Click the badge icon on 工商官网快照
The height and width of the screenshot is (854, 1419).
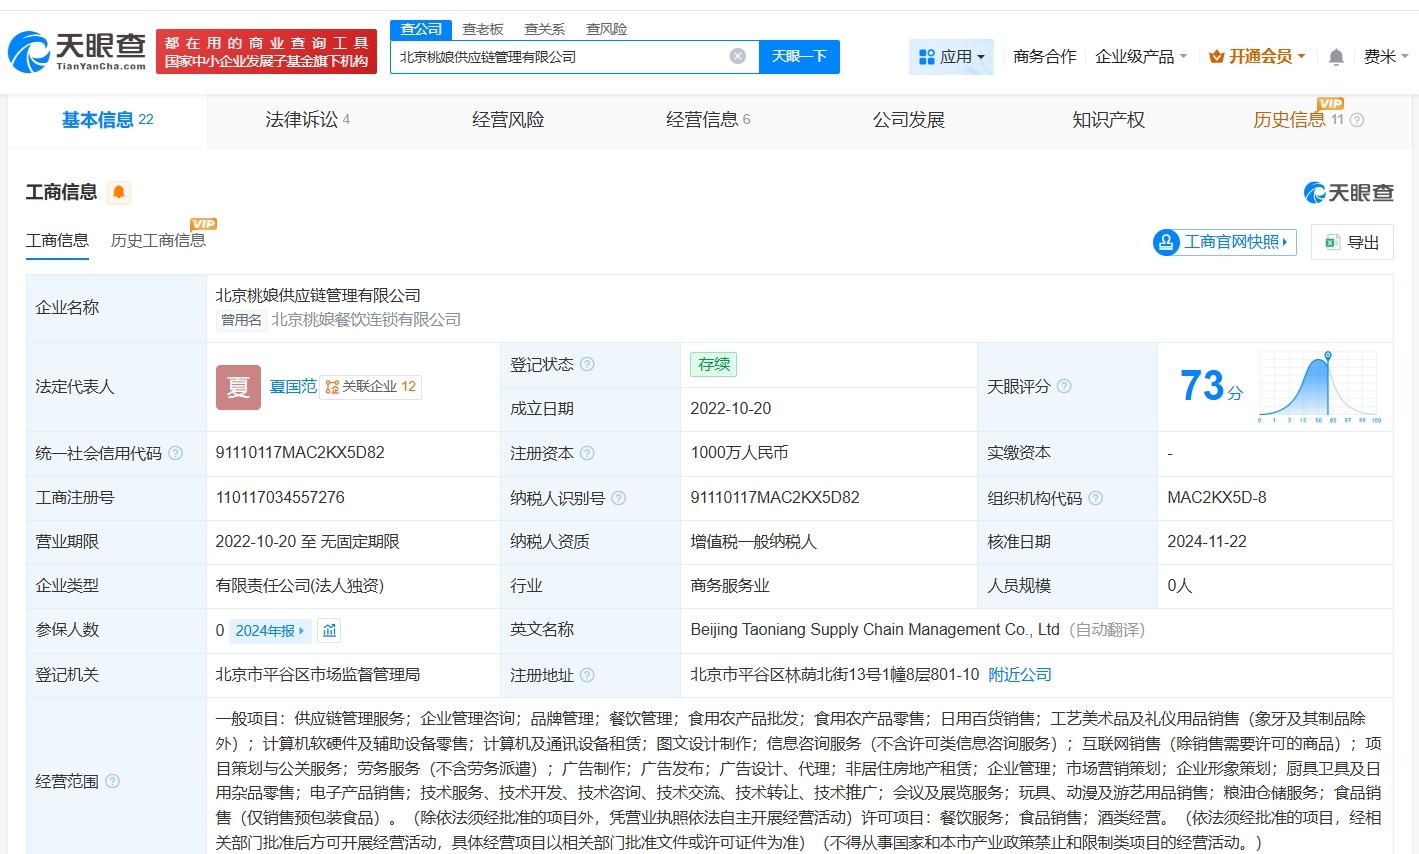click(x=1165, y=242)
